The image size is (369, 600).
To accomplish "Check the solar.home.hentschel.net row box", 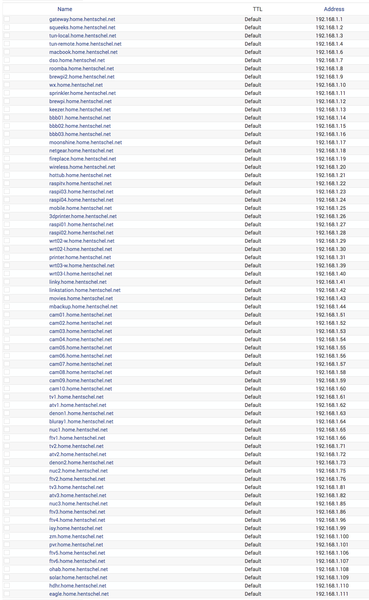I will [x=7, y=577].
